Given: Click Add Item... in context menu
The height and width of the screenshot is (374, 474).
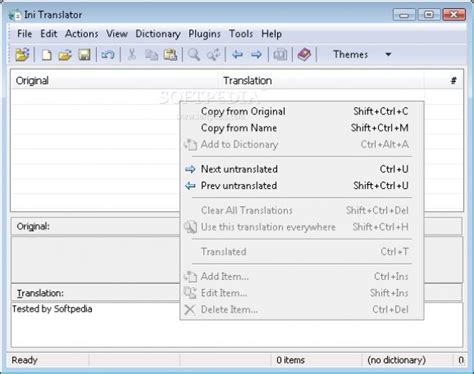Looking at the screenshot, I should point(302,276).
